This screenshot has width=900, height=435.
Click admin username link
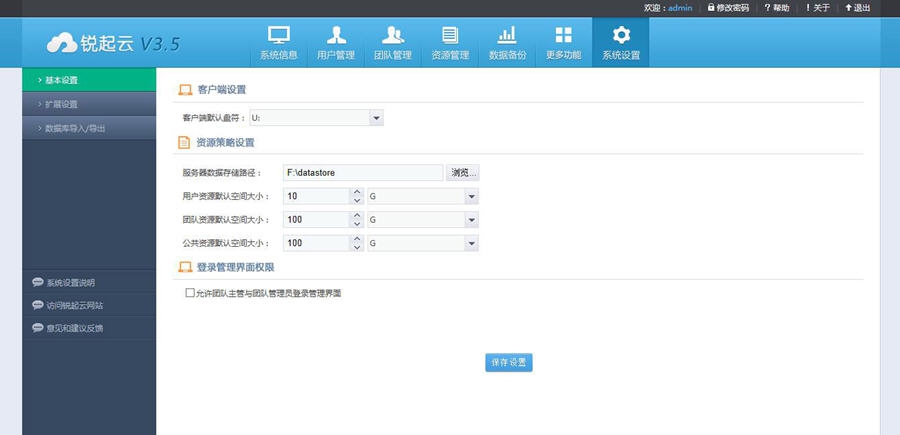680,7
